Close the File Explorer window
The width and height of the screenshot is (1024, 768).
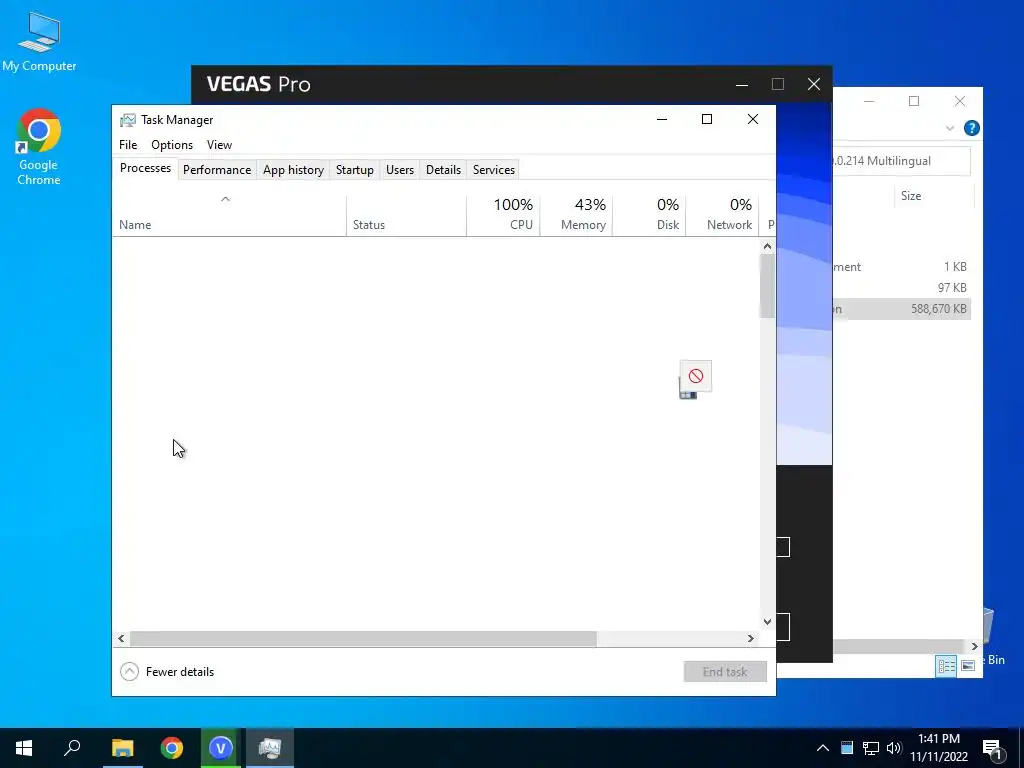coord(959,101)
